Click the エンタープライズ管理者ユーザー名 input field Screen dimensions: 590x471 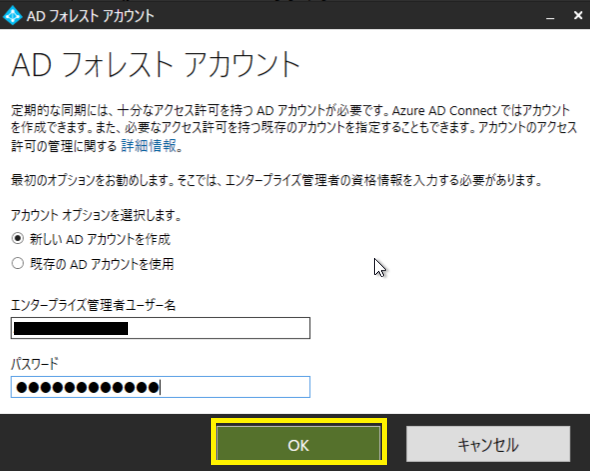(161, 328)
